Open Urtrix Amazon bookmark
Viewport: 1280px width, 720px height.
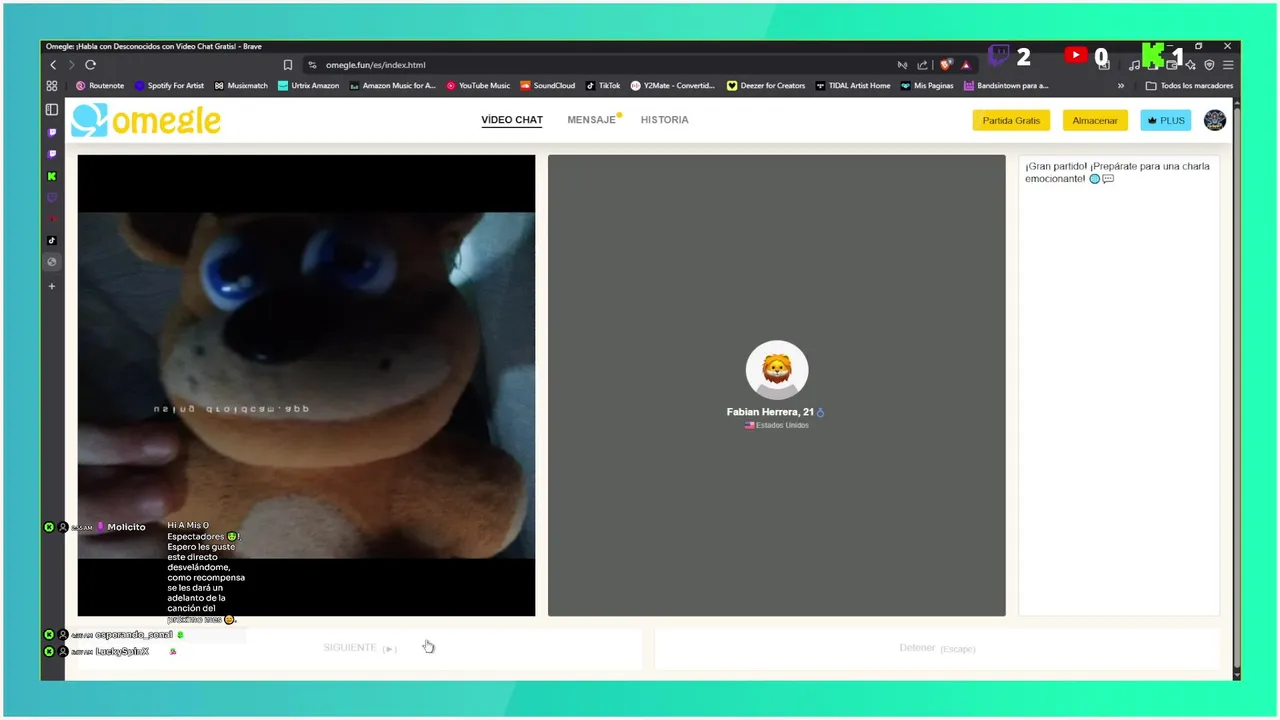(309, 86)
